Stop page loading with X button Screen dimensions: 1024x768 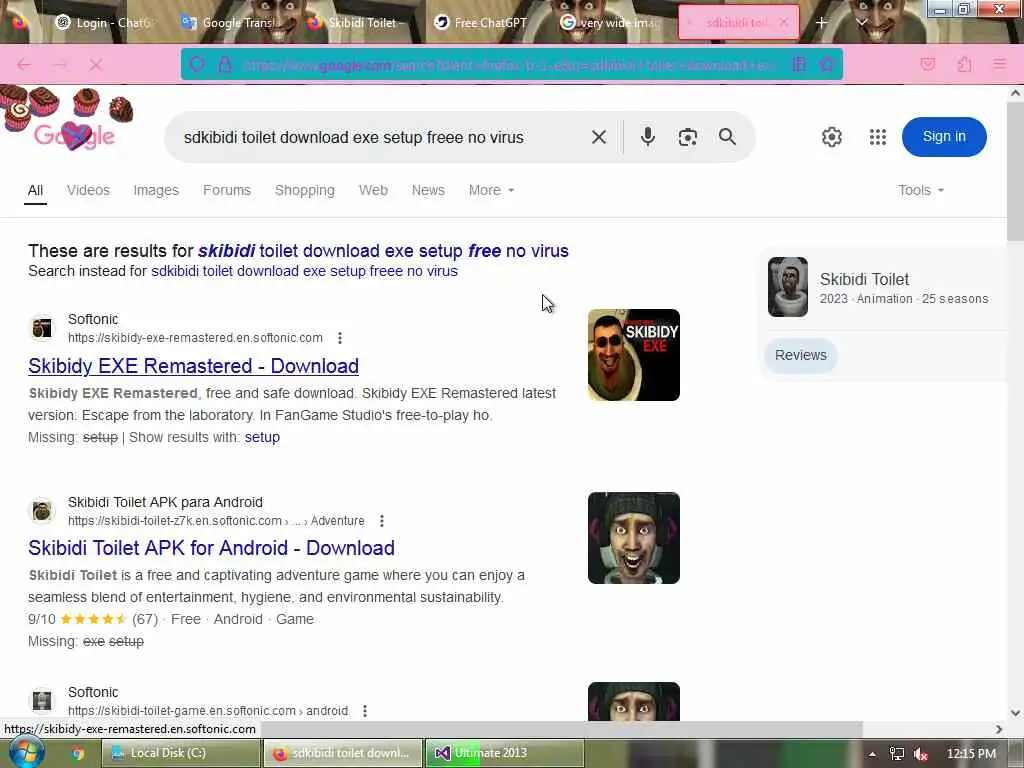pos(96,65)
